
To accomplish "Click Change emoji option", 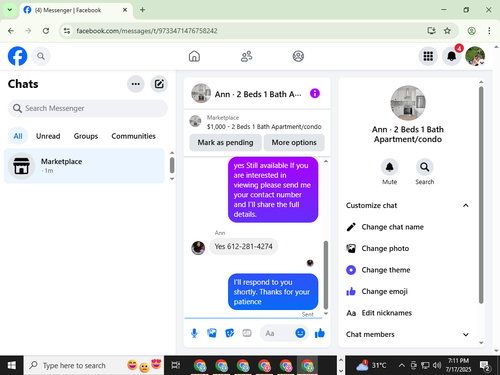I will point(408,291).
